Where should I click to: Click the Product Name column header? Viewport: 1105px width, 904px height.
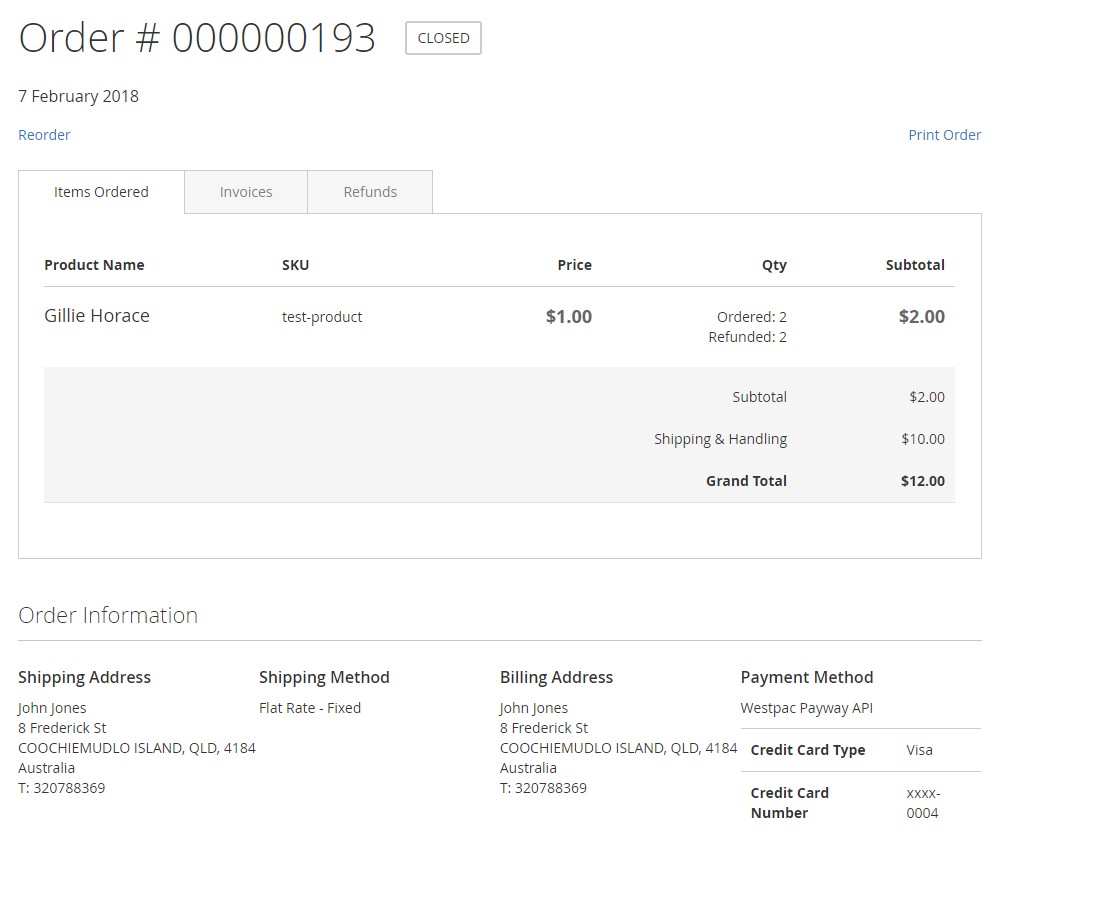click(x=94, y=265)
